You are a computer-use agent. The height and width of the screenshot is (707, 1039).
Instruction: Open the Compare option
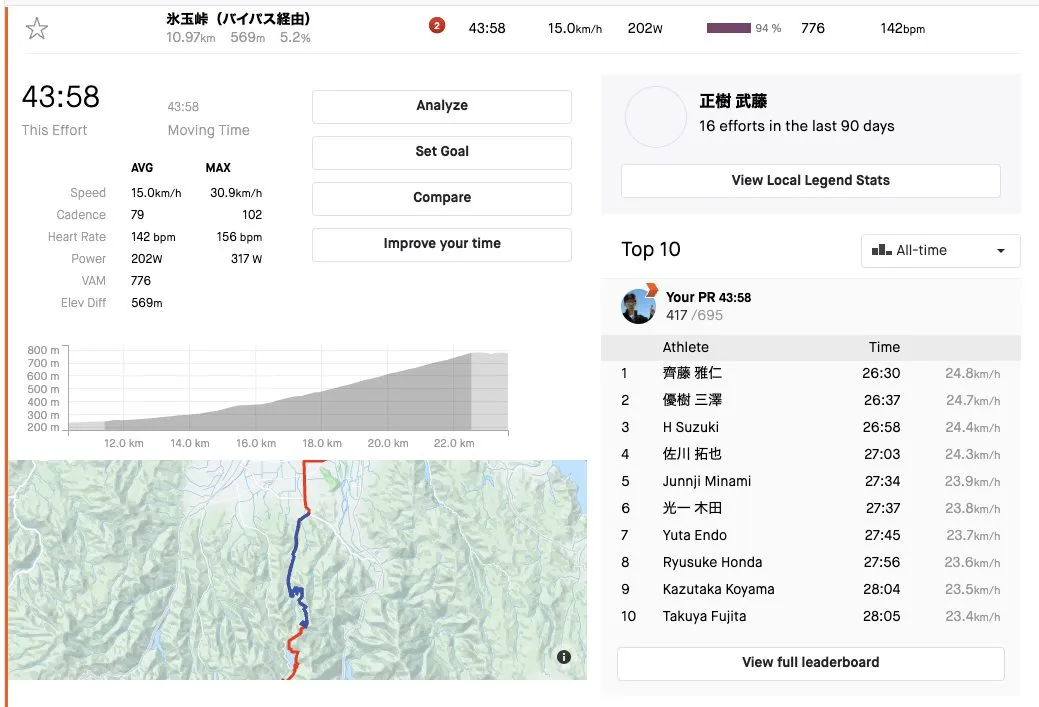point(441,198)
